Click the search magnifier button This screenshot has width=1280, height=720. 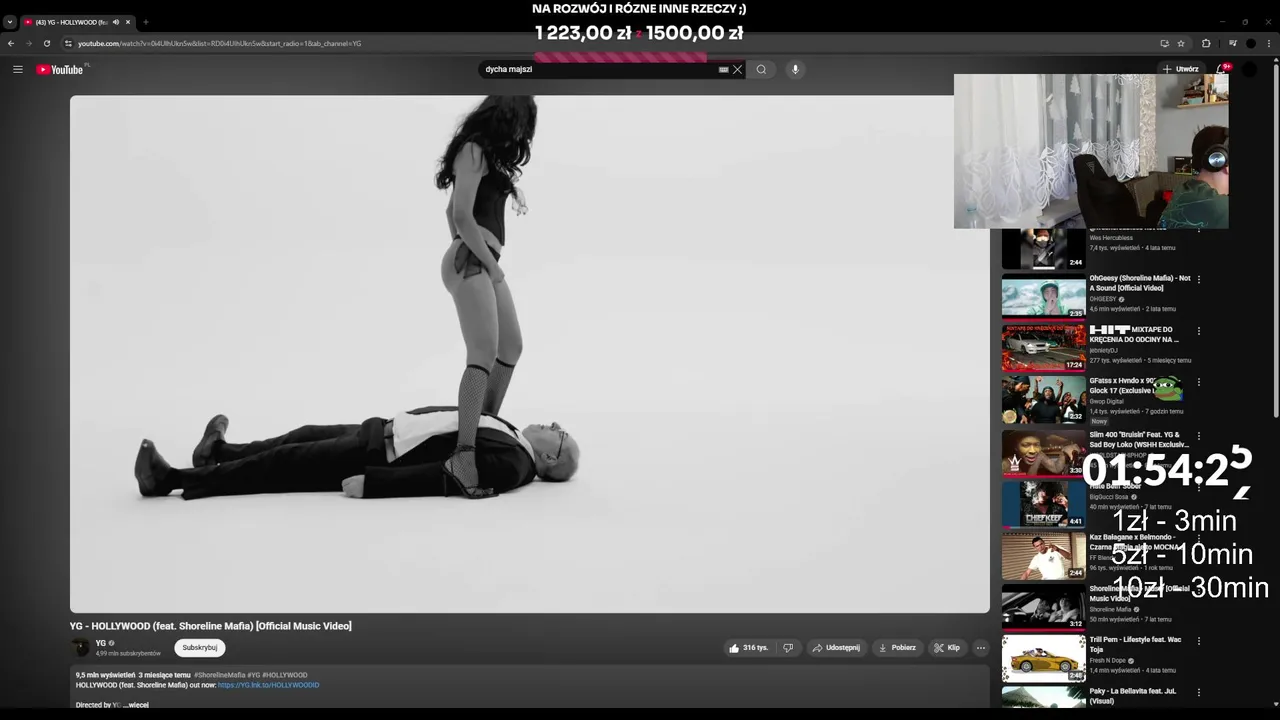tap(761, 69)
